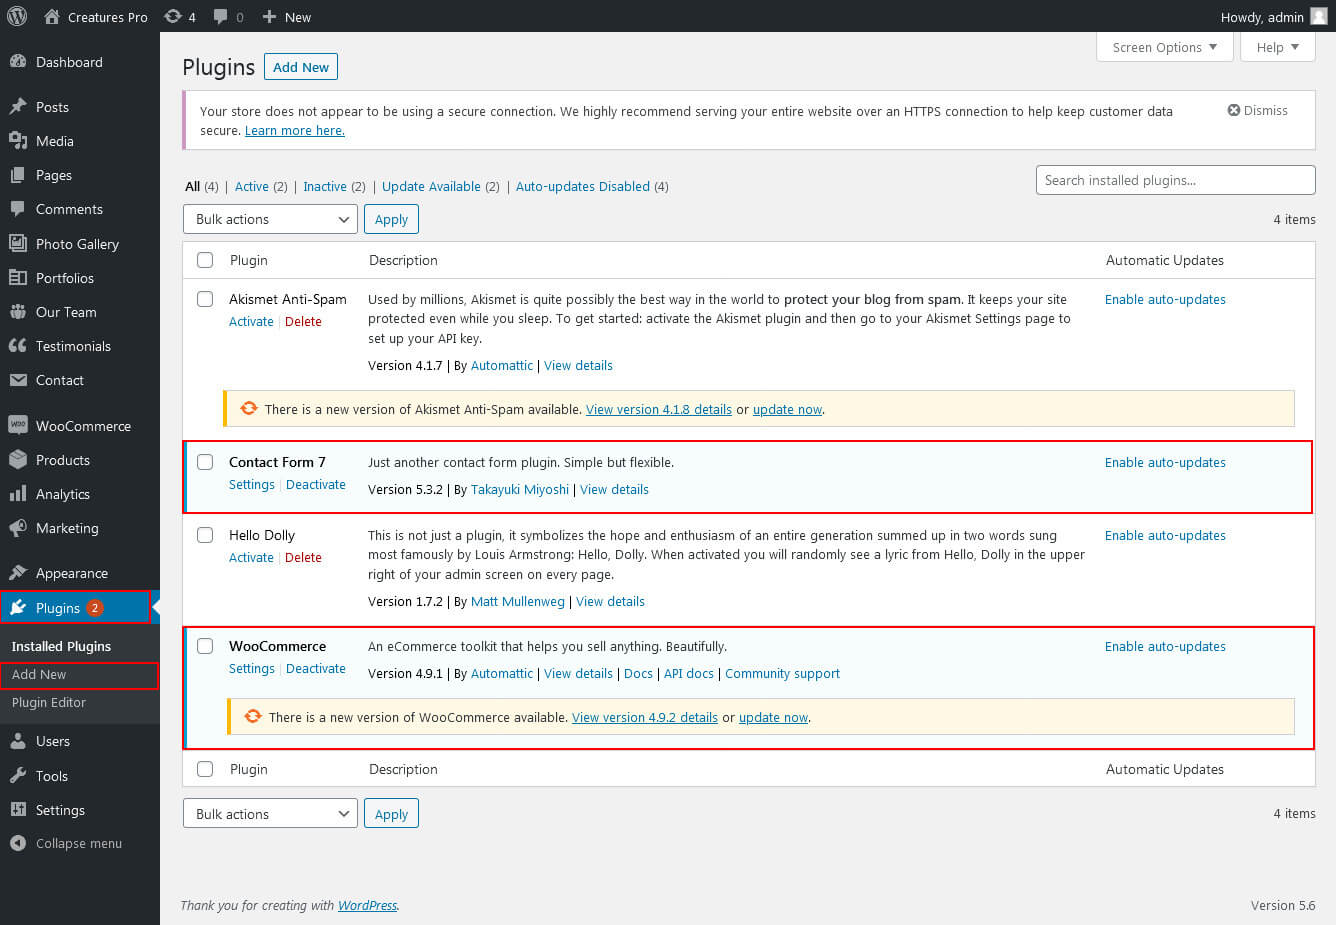This screenshot has width=1336, height=925.
Task: Filter plugins by Inactive
Action: (325, 186)
